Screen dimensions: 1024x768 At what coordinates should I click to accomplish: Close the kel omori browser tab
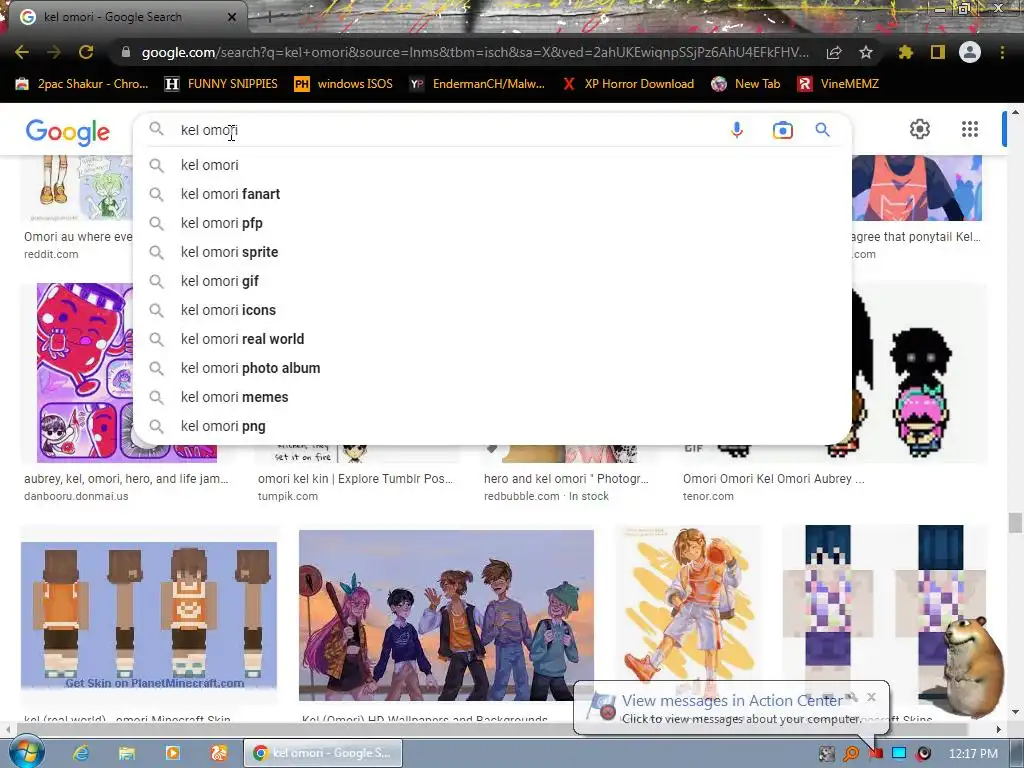pos(232,17)
